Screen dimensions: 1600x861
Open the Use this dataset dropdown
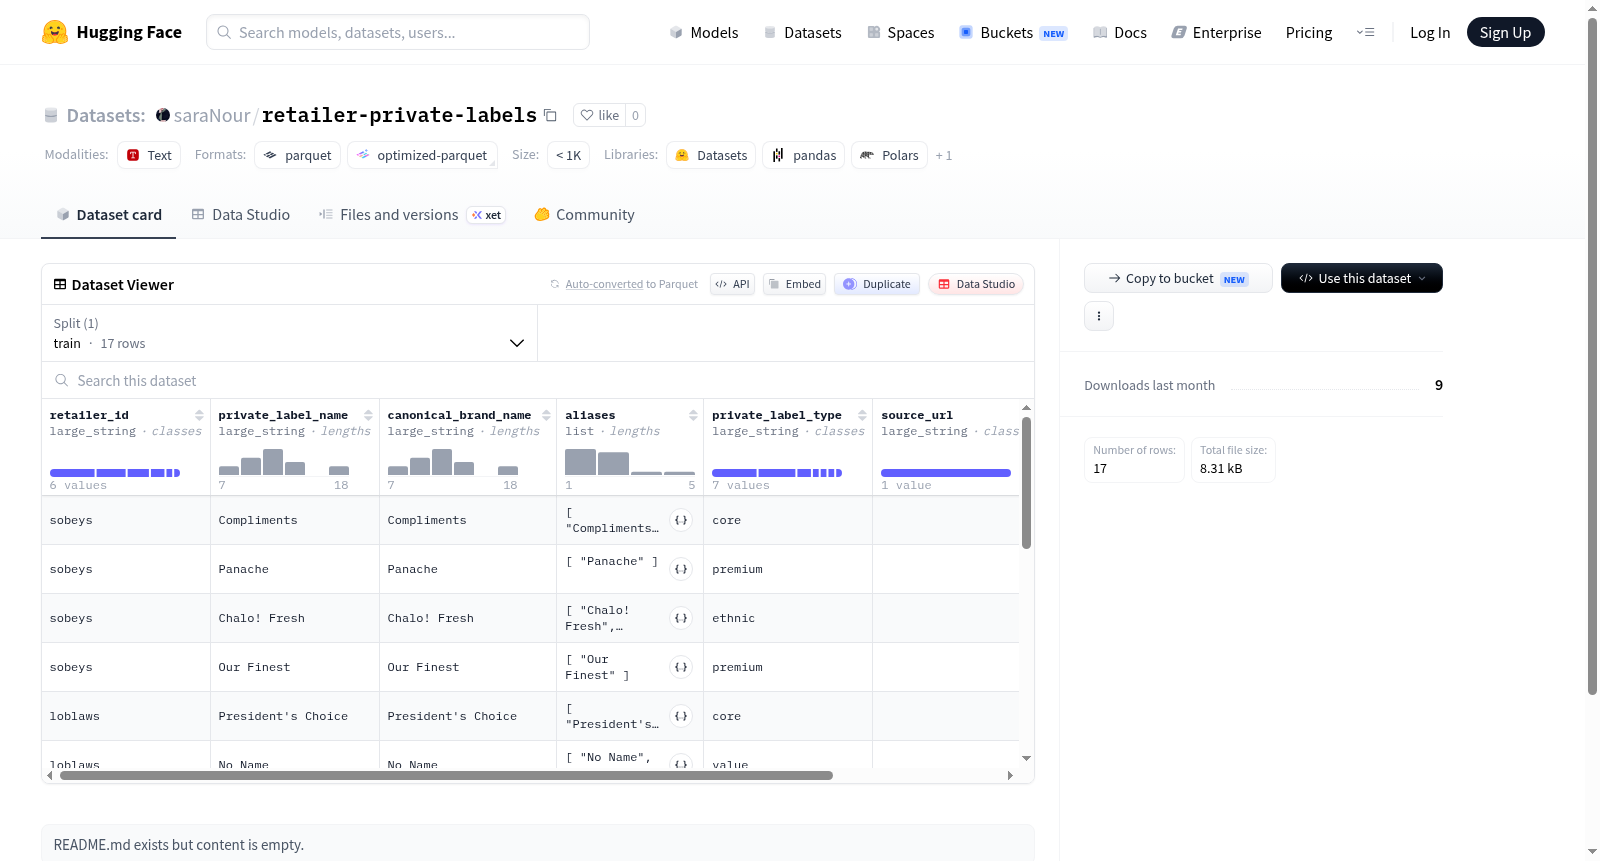(x=1362, y=278)
